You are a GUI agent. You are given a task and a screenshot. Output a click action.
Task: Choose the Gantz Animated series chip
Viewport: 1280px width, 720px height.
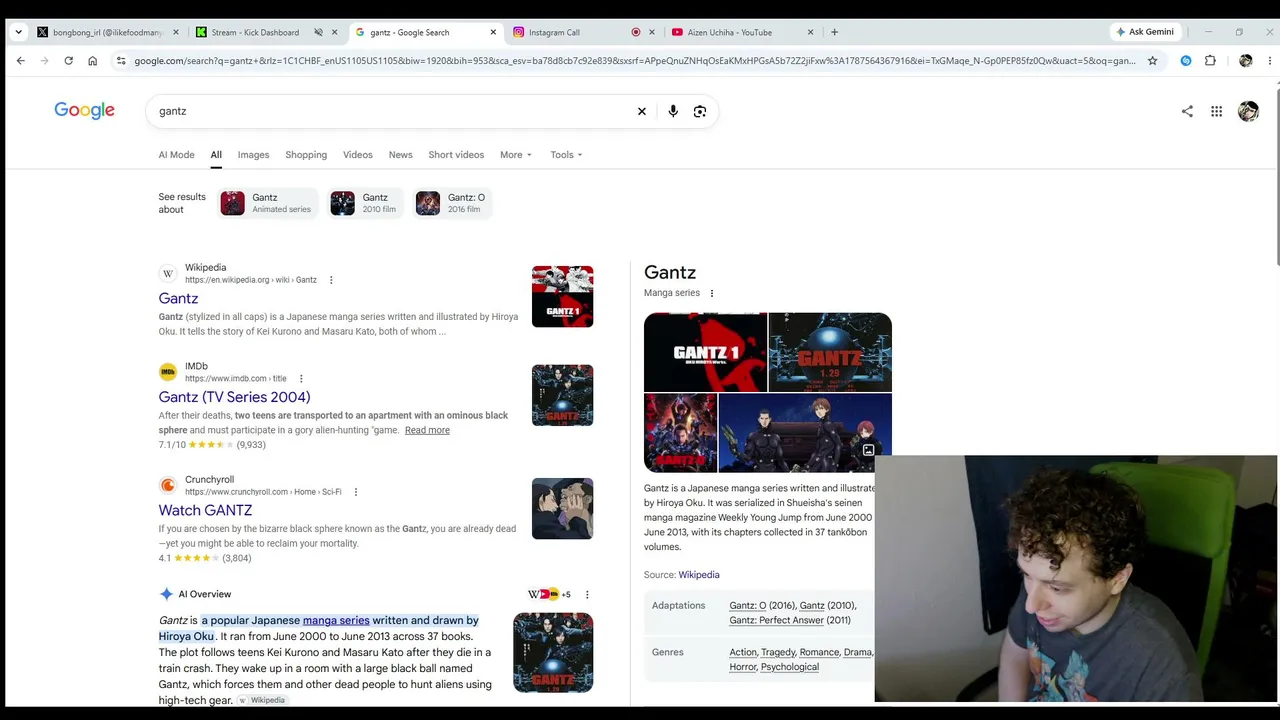[x=268, y=203]
